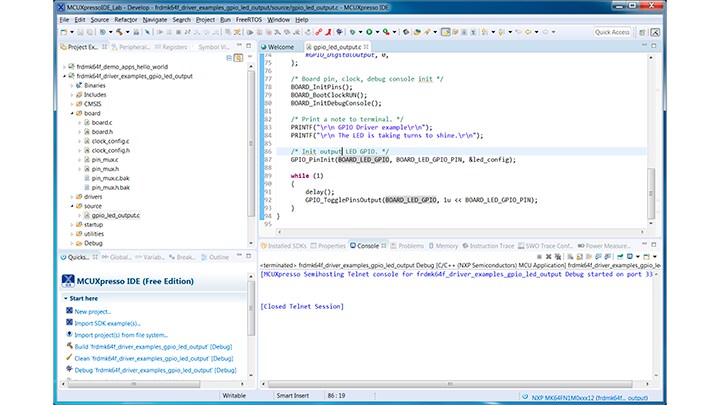Open the FreeRTOS menu

click(x=245, y=19)
